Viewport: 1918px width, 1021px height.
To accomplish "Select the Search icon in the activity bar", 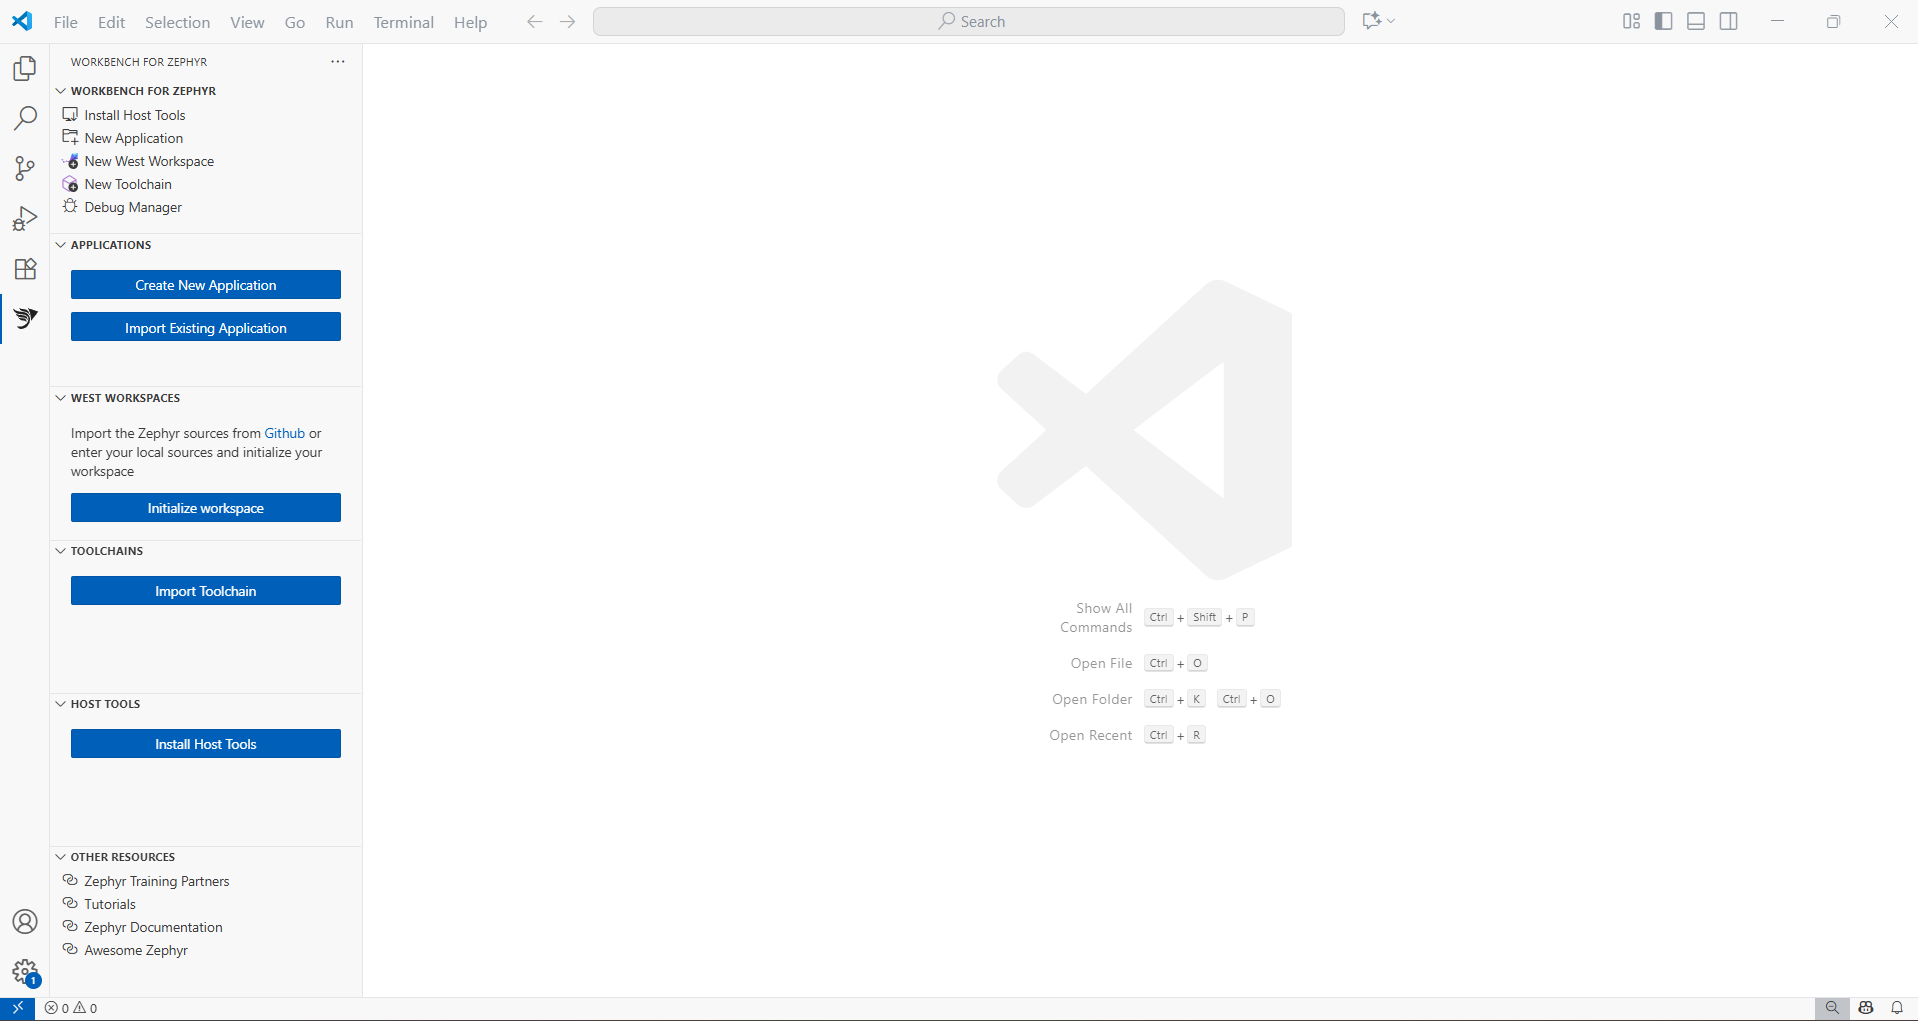I will (24, 118).
